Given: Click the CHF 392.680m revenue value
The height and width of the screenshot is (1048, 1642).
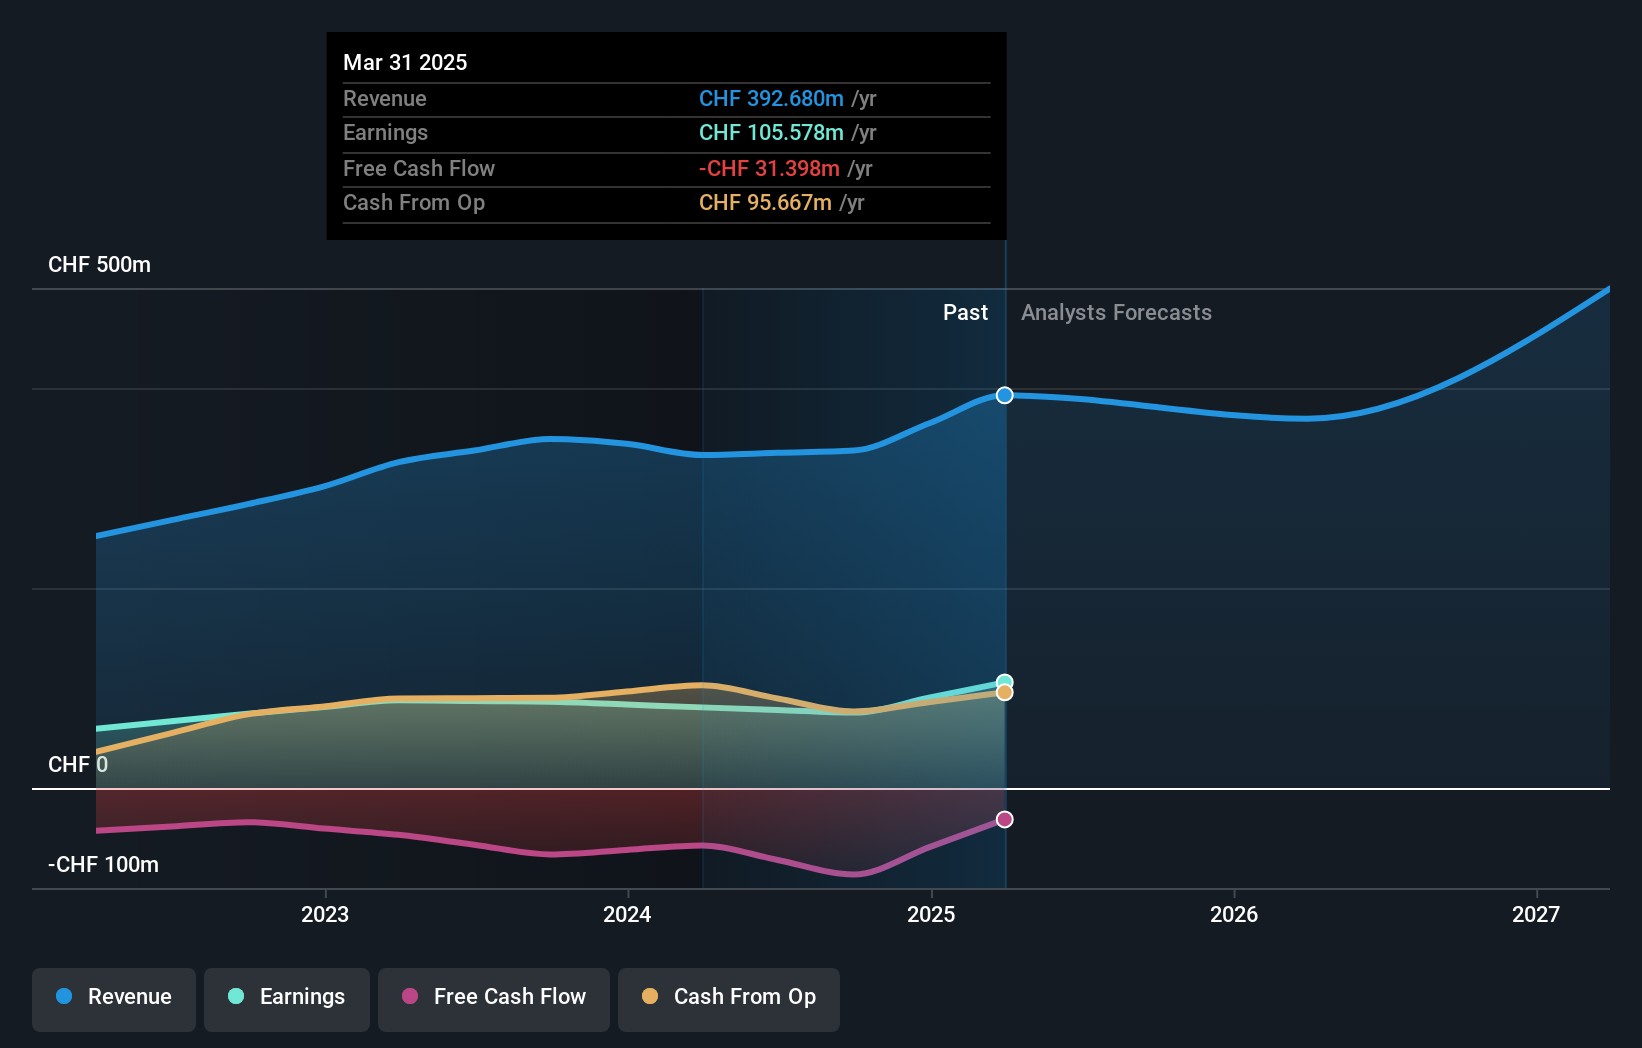Looking at the screenshot, I should point(769,99).
